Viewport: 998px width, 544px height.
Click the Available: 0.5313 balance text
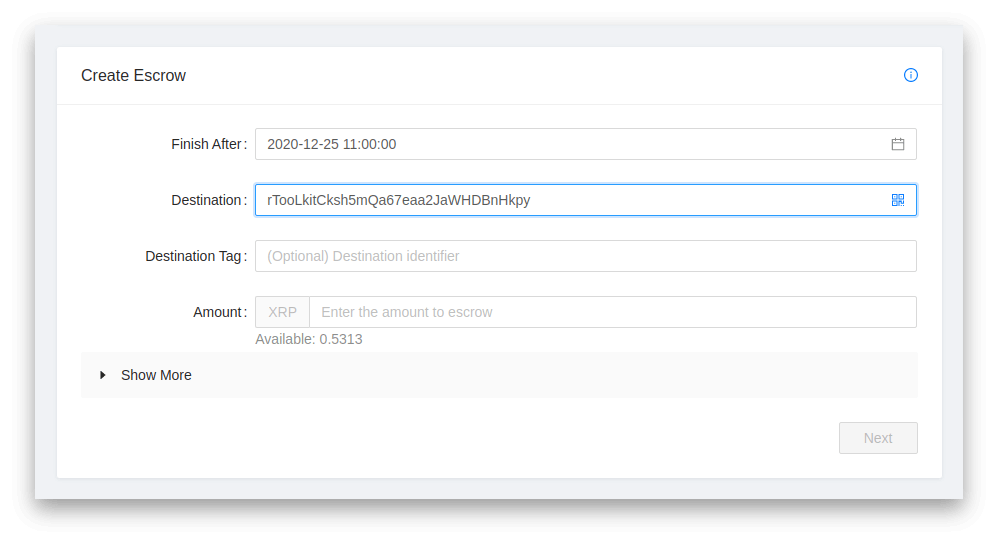309,339
